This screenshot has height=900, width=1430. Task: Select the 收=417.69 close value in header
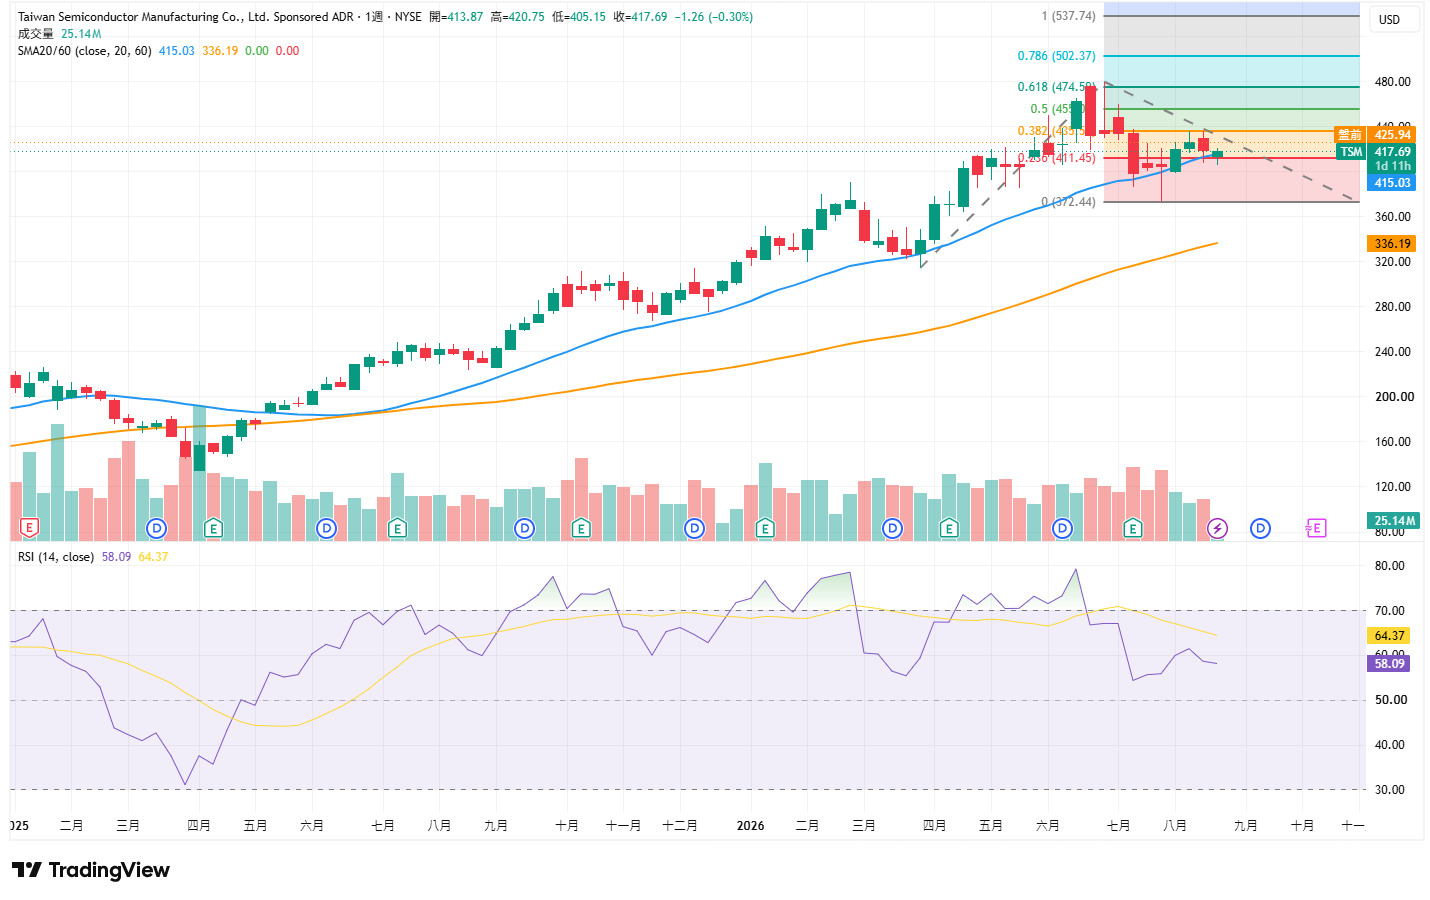(x=640, y=17)
